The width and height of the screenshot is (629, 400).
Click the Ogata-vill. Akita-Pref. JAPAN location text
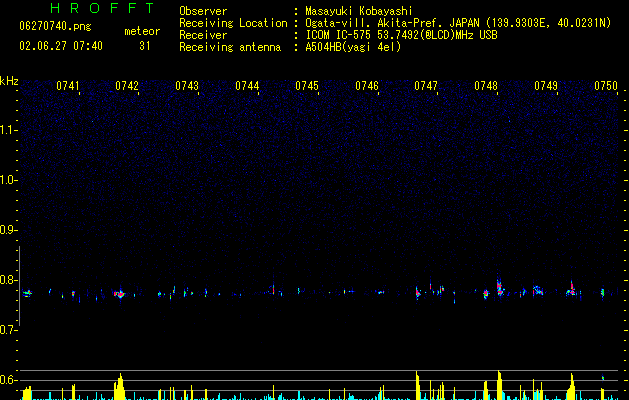(x=458, y=23)
